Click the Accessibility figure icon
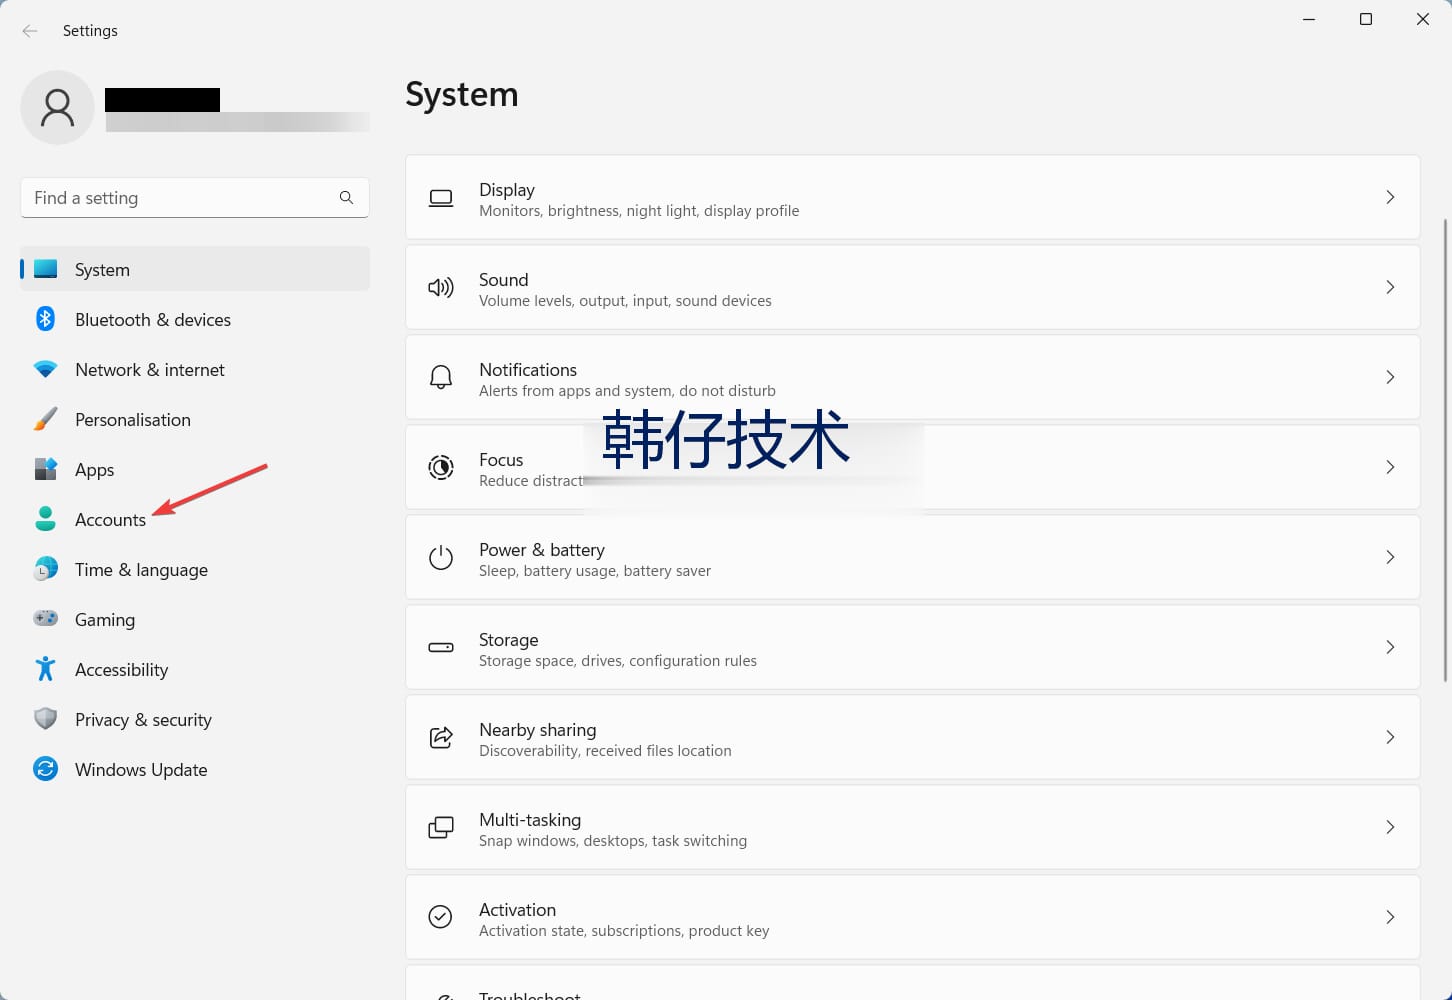The height and width of the screenshot is (1000, 1452). [45, 669]
